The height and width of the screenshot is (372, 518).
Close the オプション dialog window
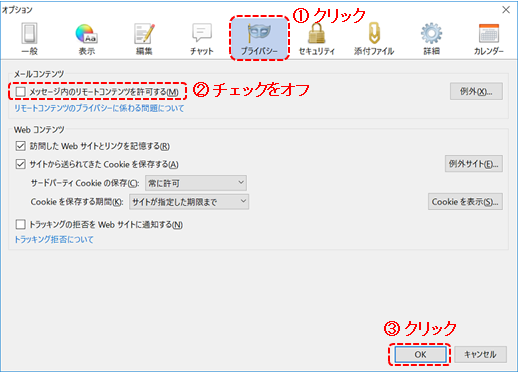(506, 10)
